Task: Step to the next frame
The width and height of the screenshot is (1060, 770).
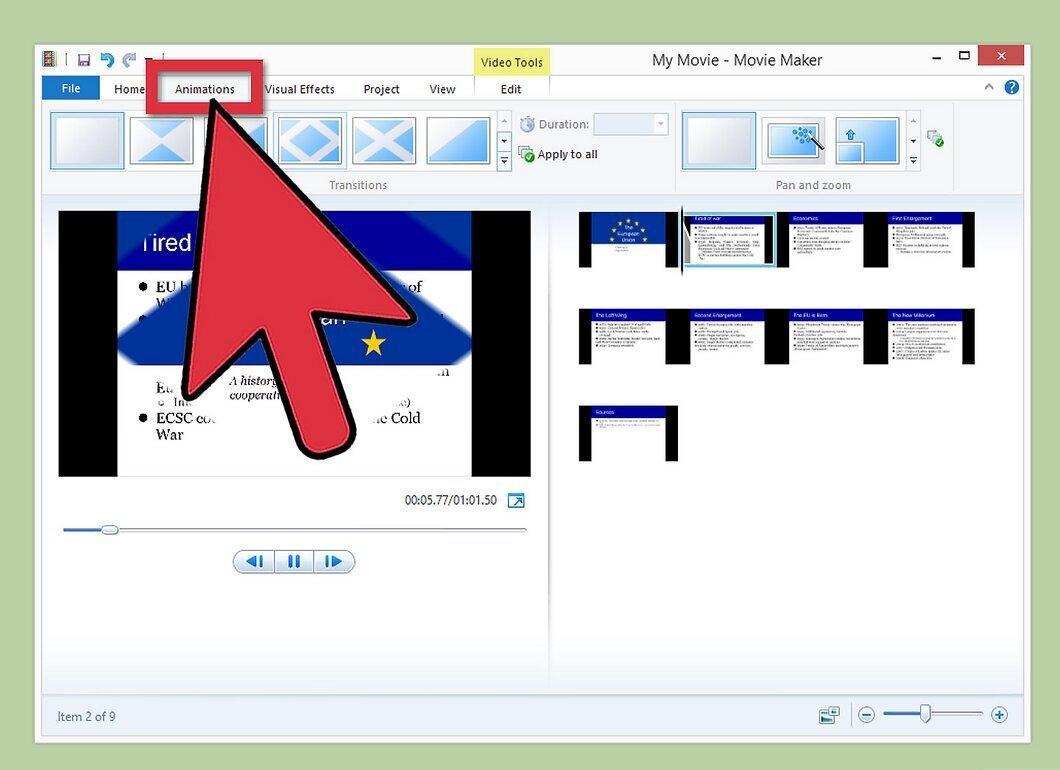Action: pos(333,561)
